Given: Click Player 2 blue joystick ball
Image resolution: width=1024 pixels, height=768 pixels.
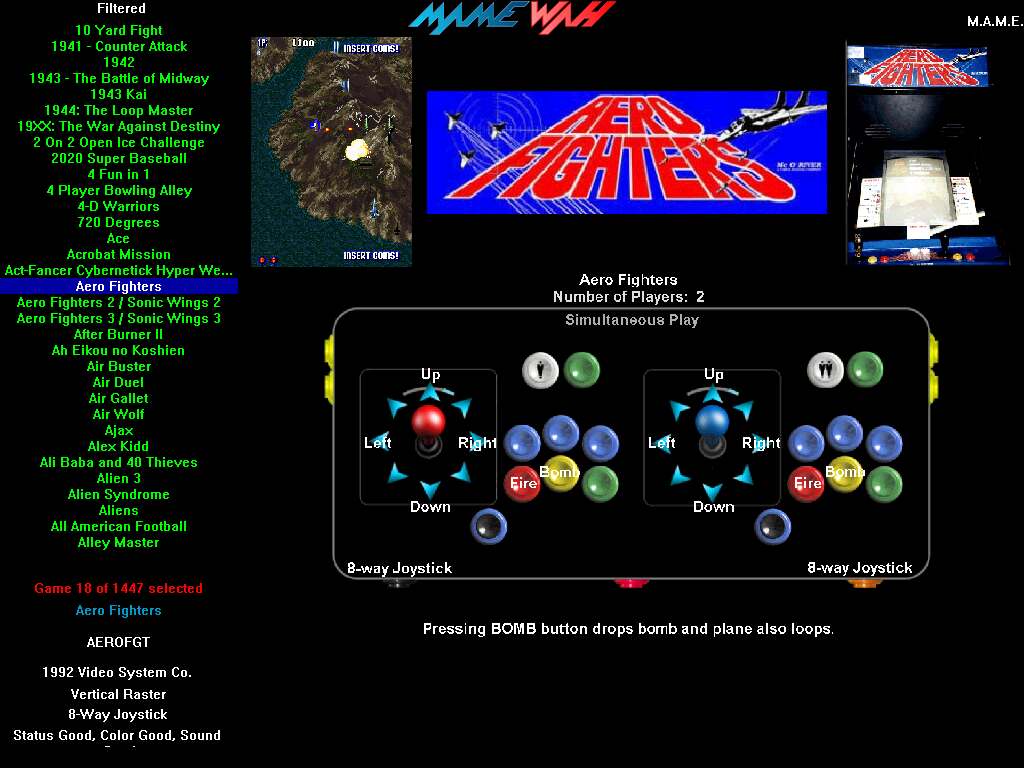Looking at the screenshot, I should coord(712,419).
